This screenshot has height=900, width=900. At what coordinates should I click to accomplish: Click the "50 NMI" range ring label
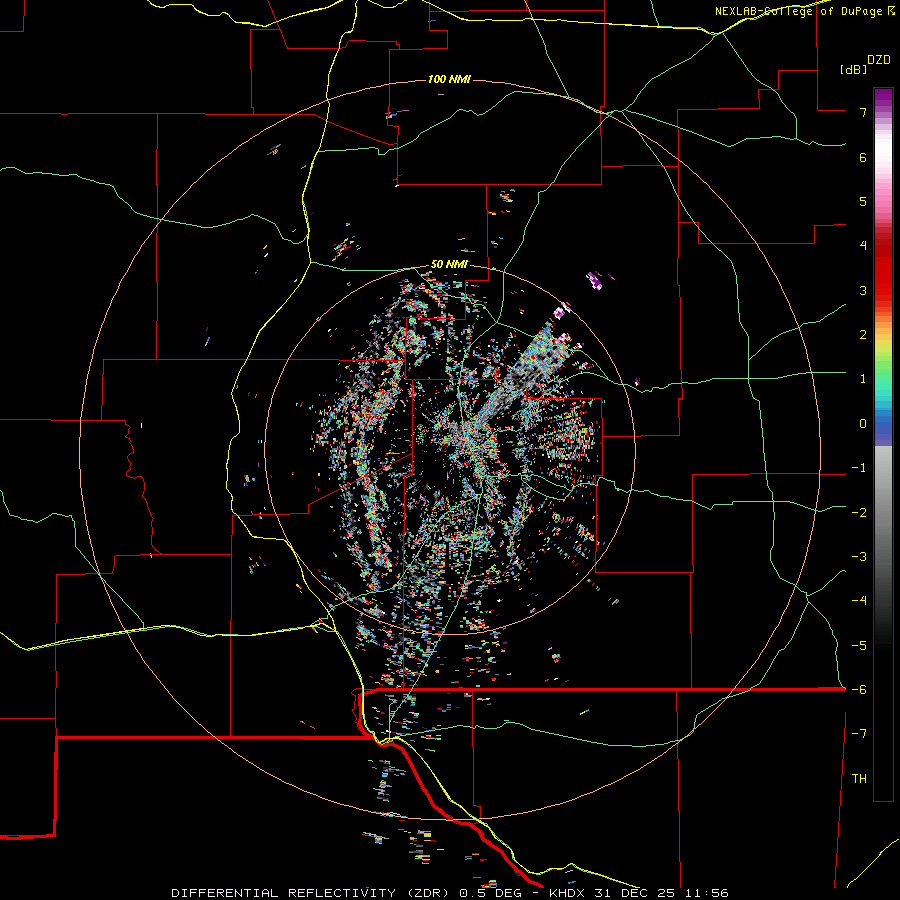click(449, 265)
